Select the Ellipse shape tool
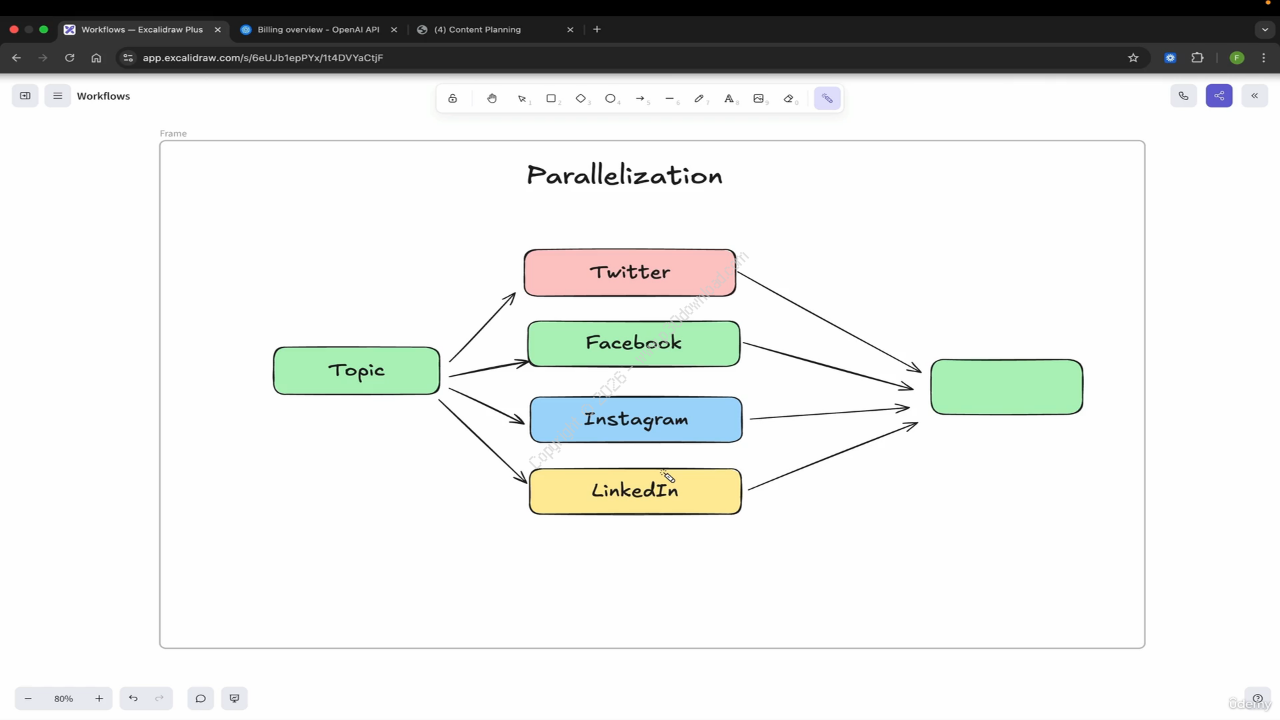The height and width of the screenshot is (720, 1280). point(610,98)
